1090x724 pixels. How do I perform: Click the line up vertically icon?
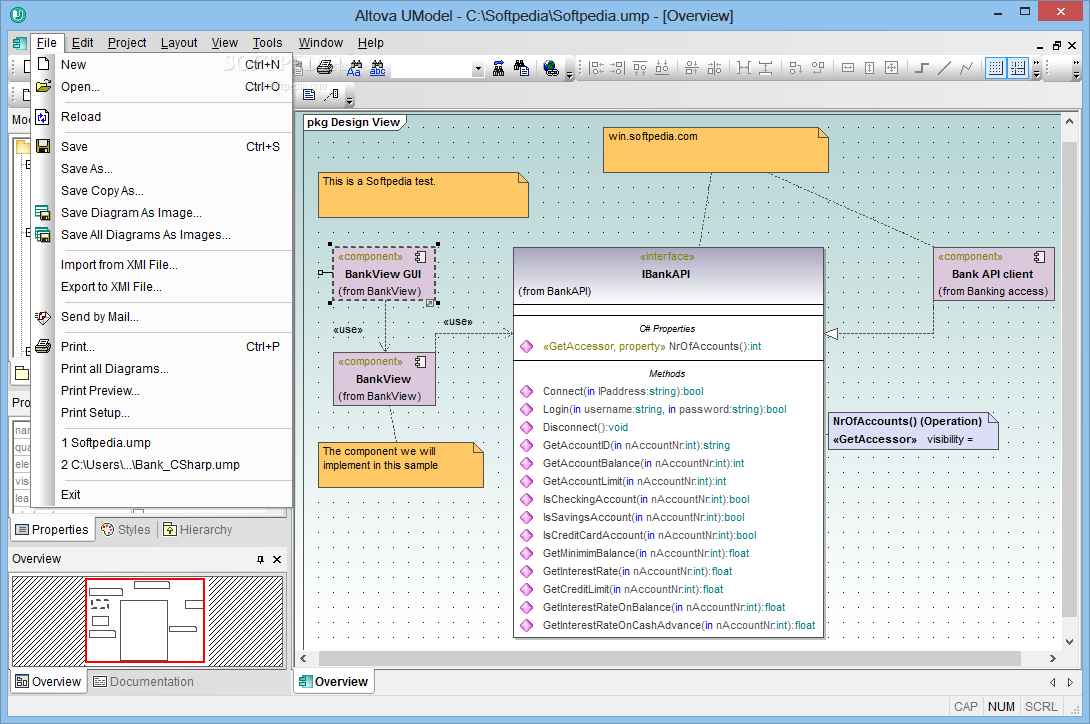point(796,67)
